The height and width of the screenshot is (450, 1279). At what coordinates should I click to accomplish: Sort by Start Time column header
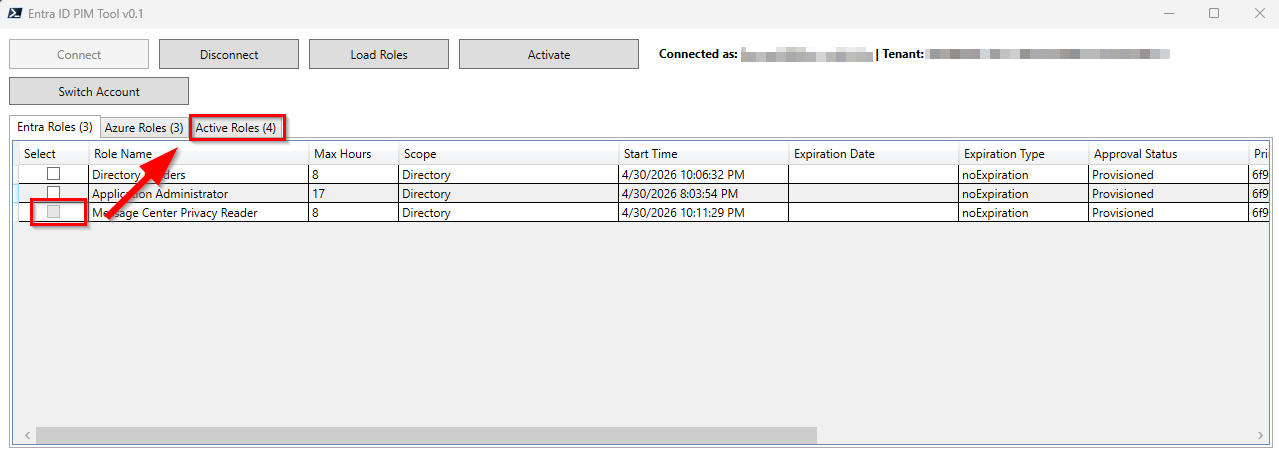pyautogui.click(x=703, y=154)
